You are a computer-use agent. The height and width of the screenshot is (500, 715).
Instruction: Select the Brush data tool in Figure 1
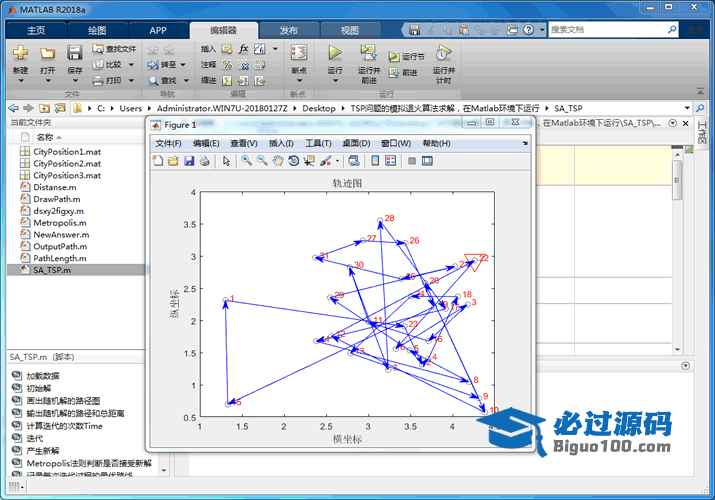326,161
